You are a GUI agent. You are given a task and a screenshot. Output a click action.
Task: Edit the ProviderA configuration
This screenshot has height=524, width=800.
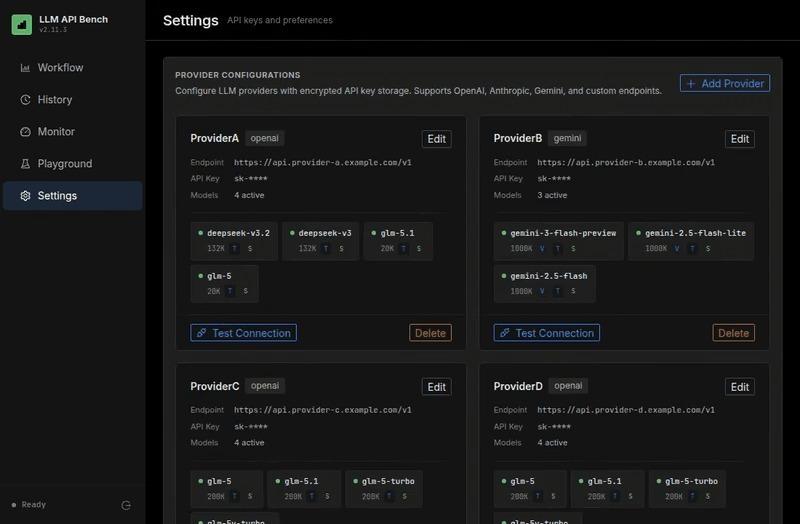tap(436, 139)
